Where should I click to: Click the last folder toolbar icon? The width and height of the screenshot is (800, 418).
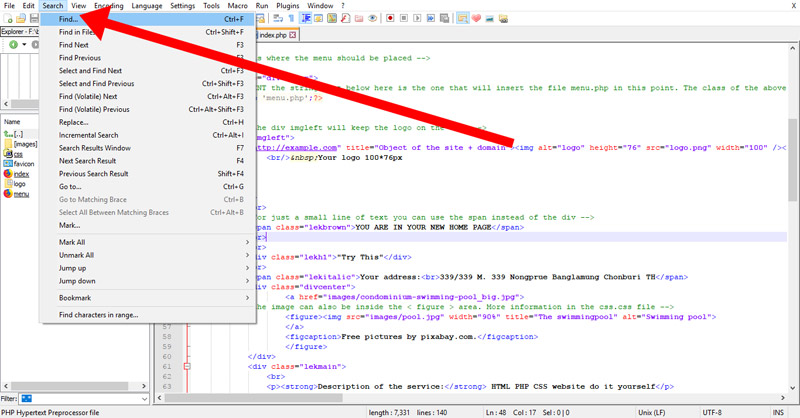click(503, 19)
